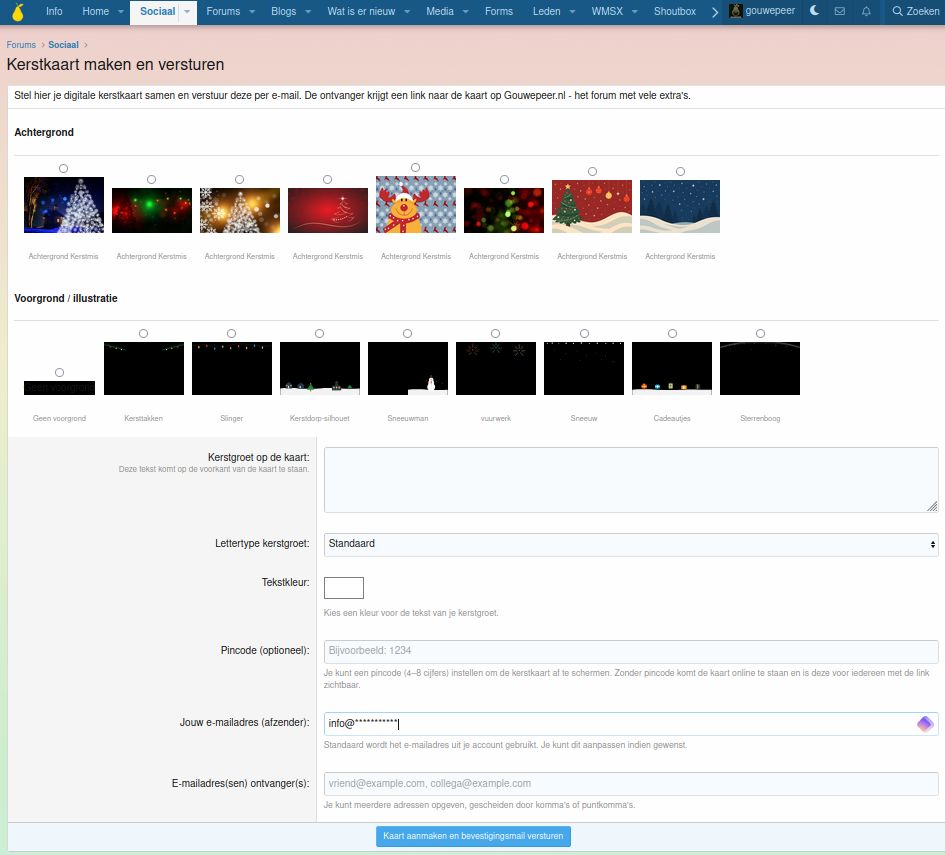945x855 pixels.
Task: Expand the Blogs menu arrow
Action: [x=308, y=11]
